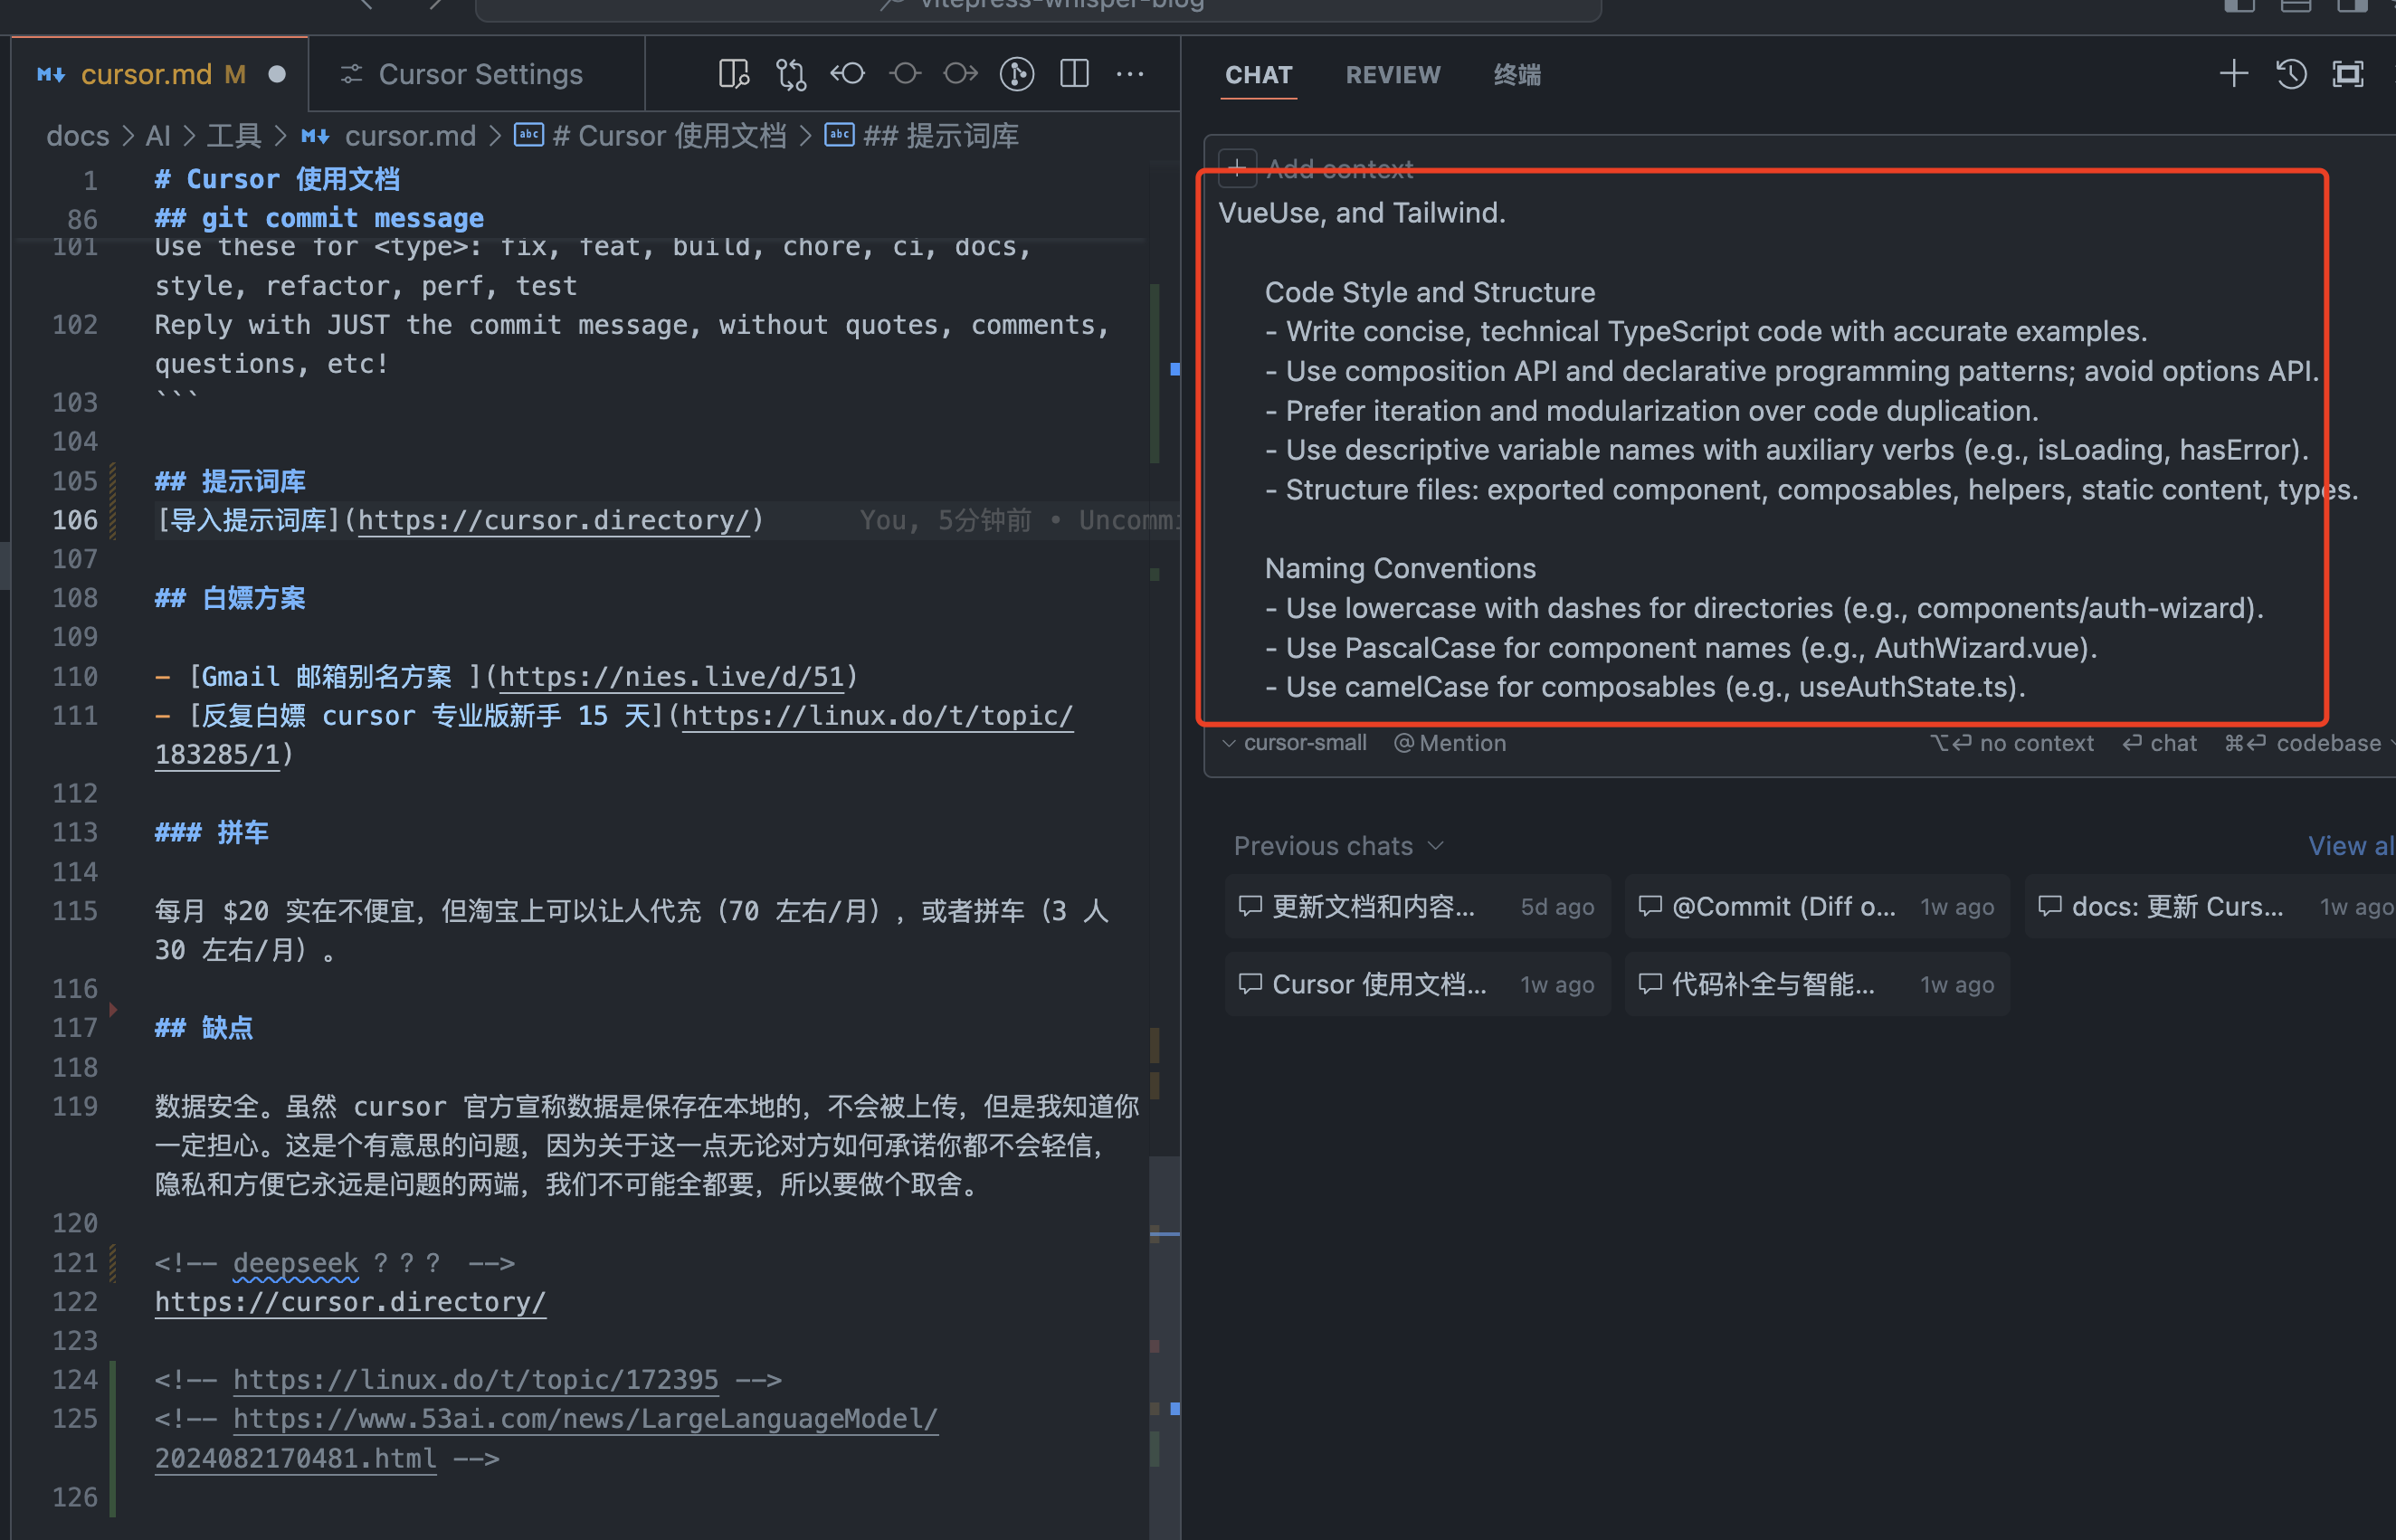
Task: Toggle fullscreen chat panel icon
Action: (x=2347, y=74)
